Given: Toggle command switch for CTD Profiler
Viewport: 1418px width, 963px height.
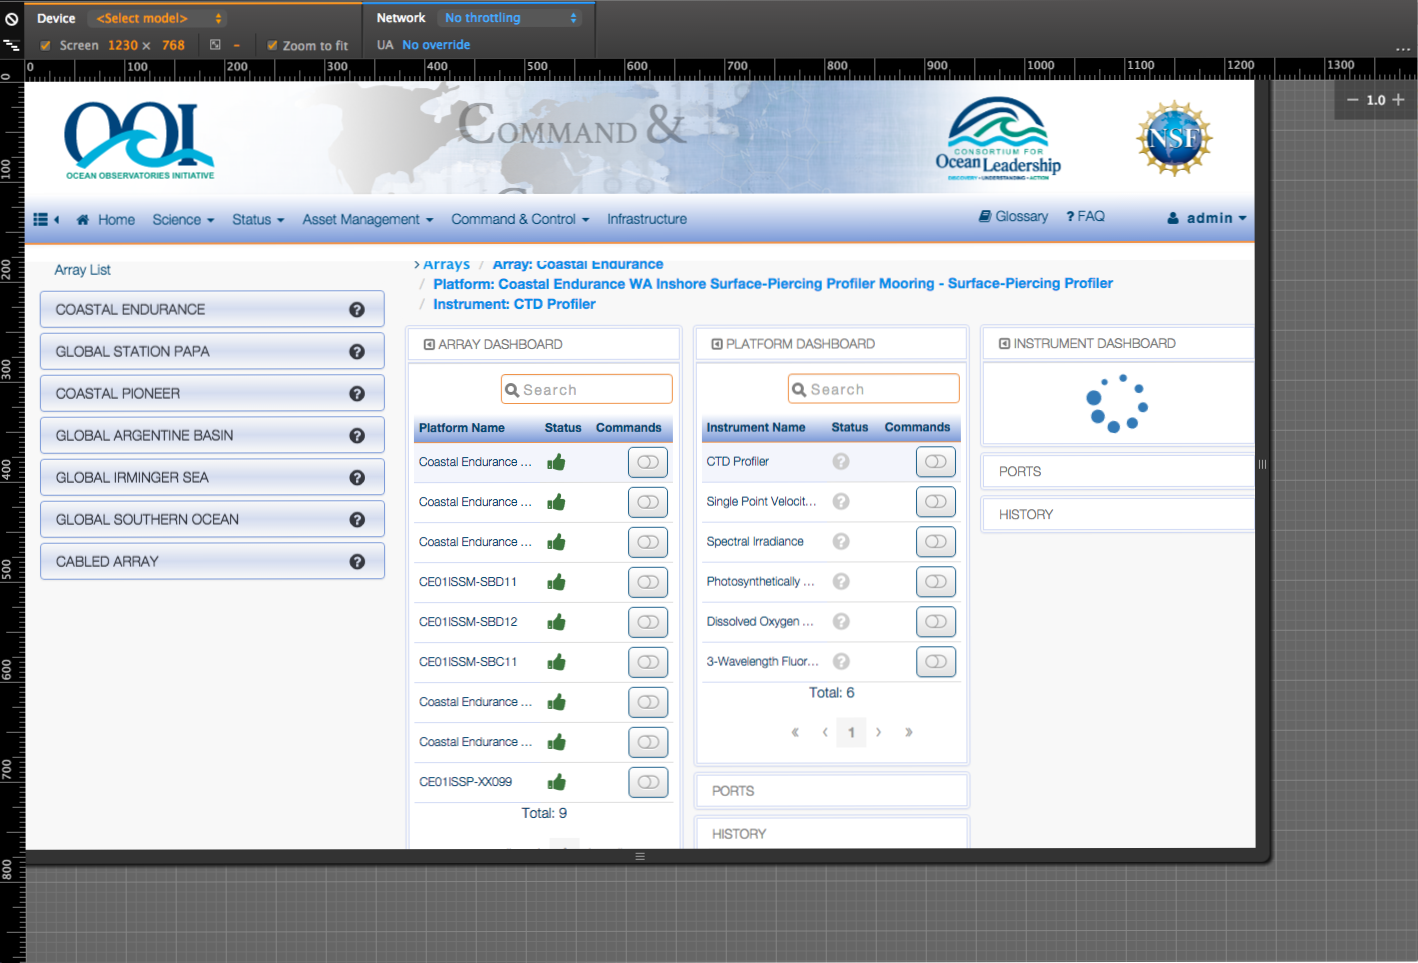Looking at the screenshot, I should (x=935, y=462).
